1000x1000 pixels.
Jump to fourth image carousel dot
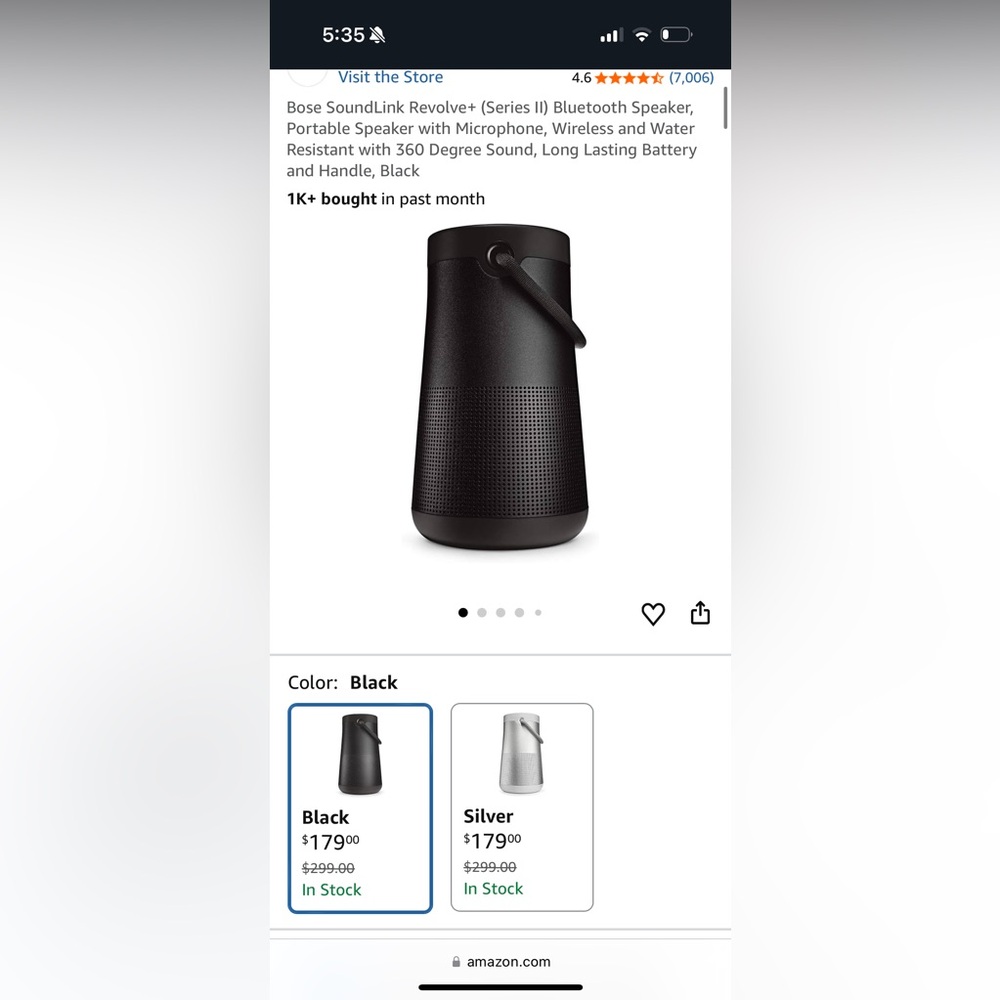pyautogui.click(x=519, y=613)
